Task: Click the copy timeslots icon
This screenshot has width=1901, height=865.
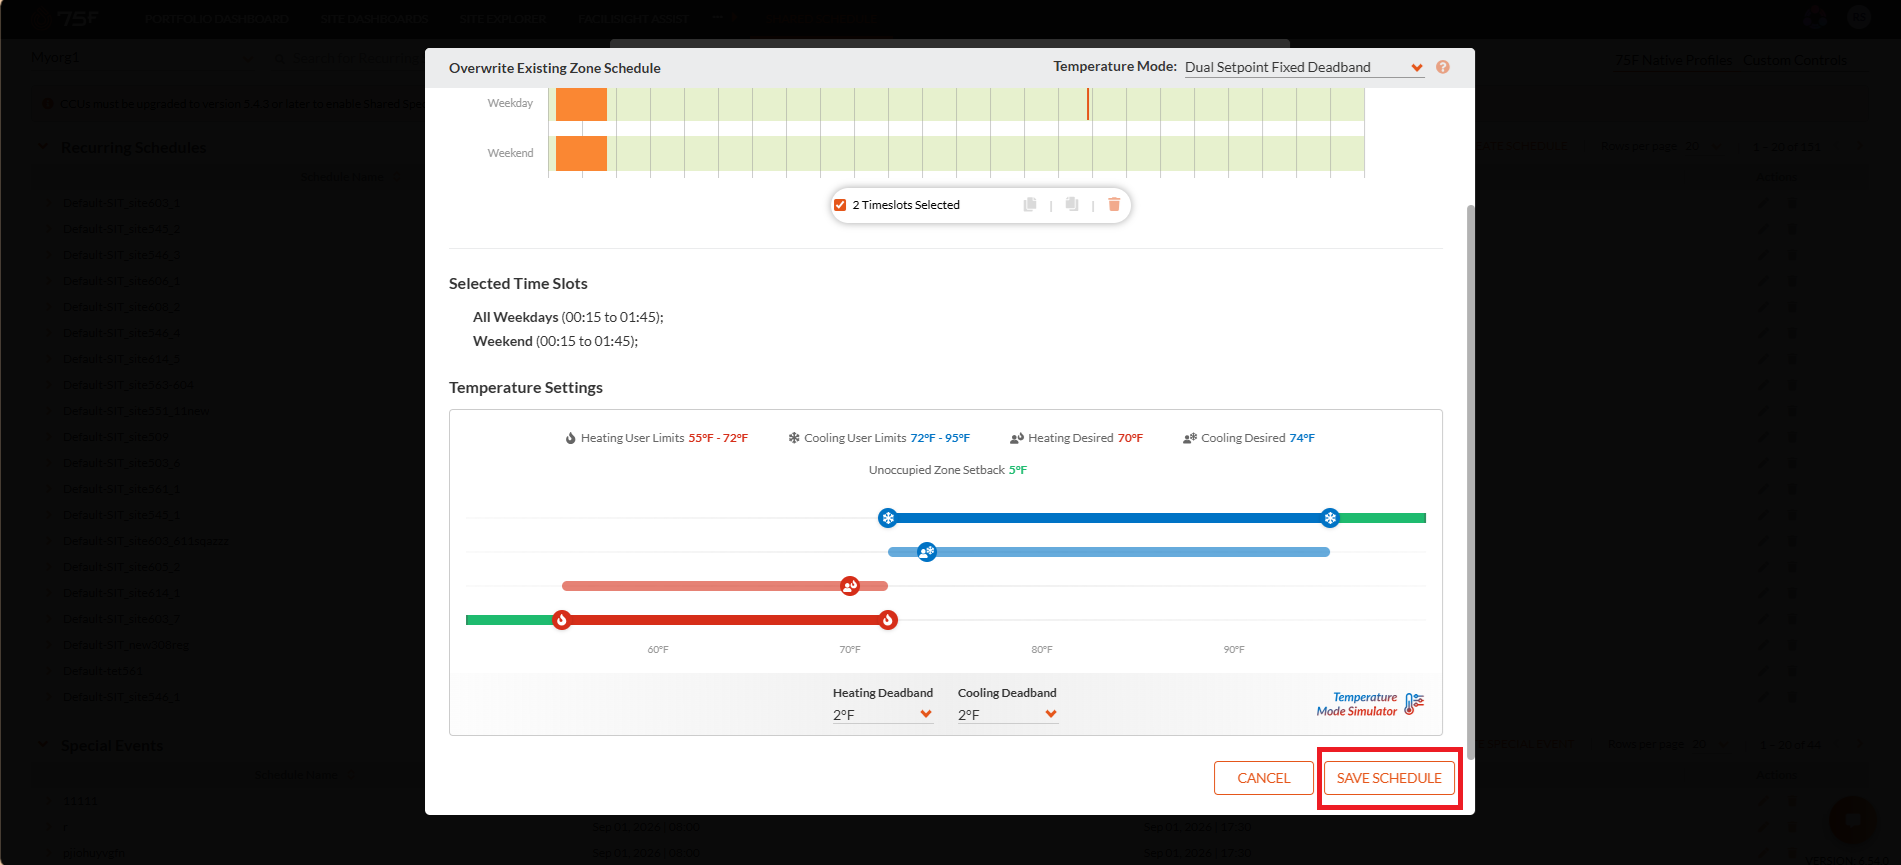Action: click(1030, 204)
